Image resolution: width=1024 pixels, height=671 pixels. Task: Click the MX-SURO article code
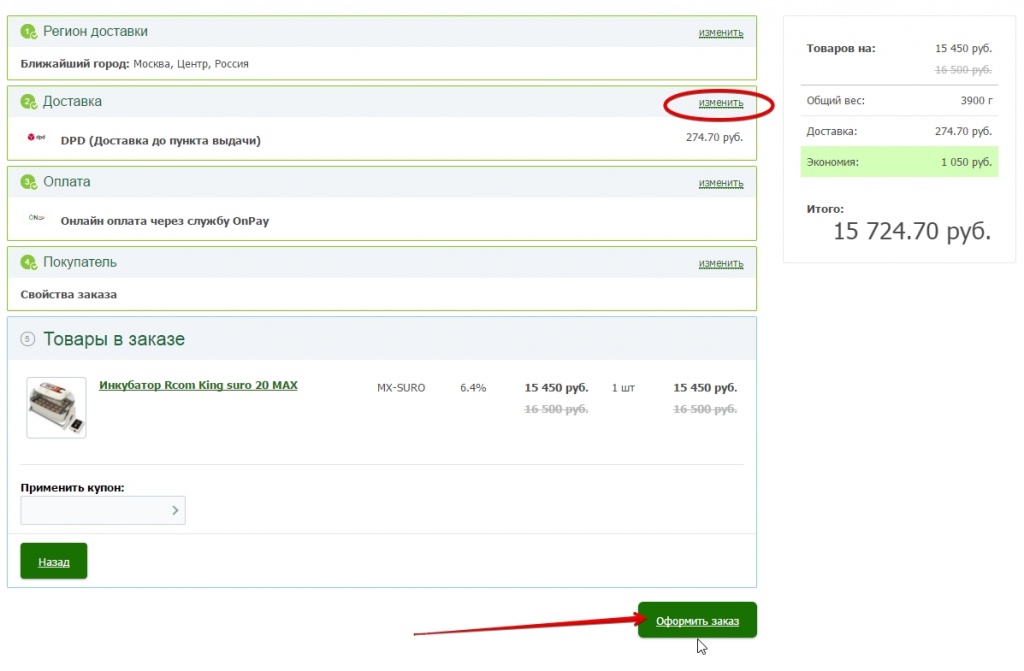[401, 388]
